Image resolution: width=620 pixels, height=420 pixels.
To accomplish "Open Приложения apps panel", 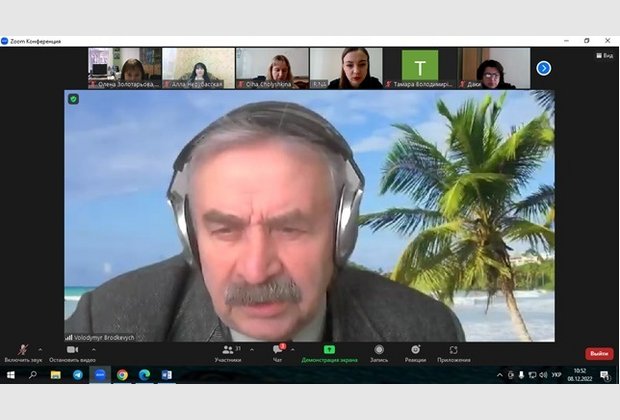I will [x=453, y=351].
